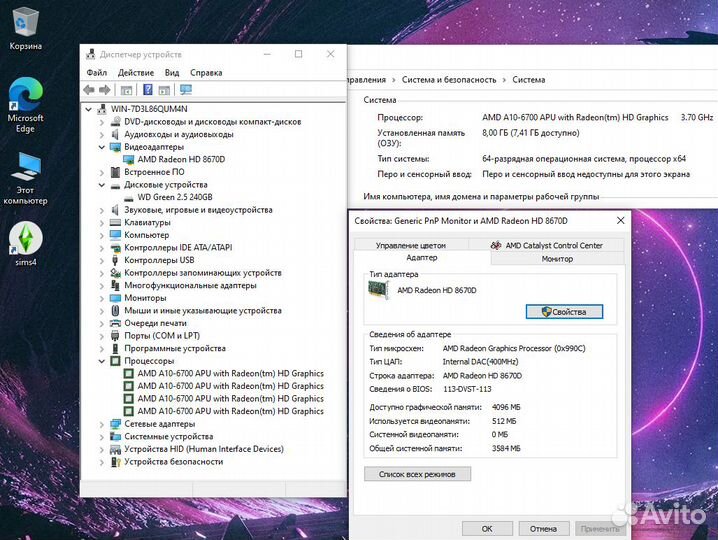Click the "113-DVST-113" BIOS info text
This screenshot has height=540, width=718.
point(467,389)
